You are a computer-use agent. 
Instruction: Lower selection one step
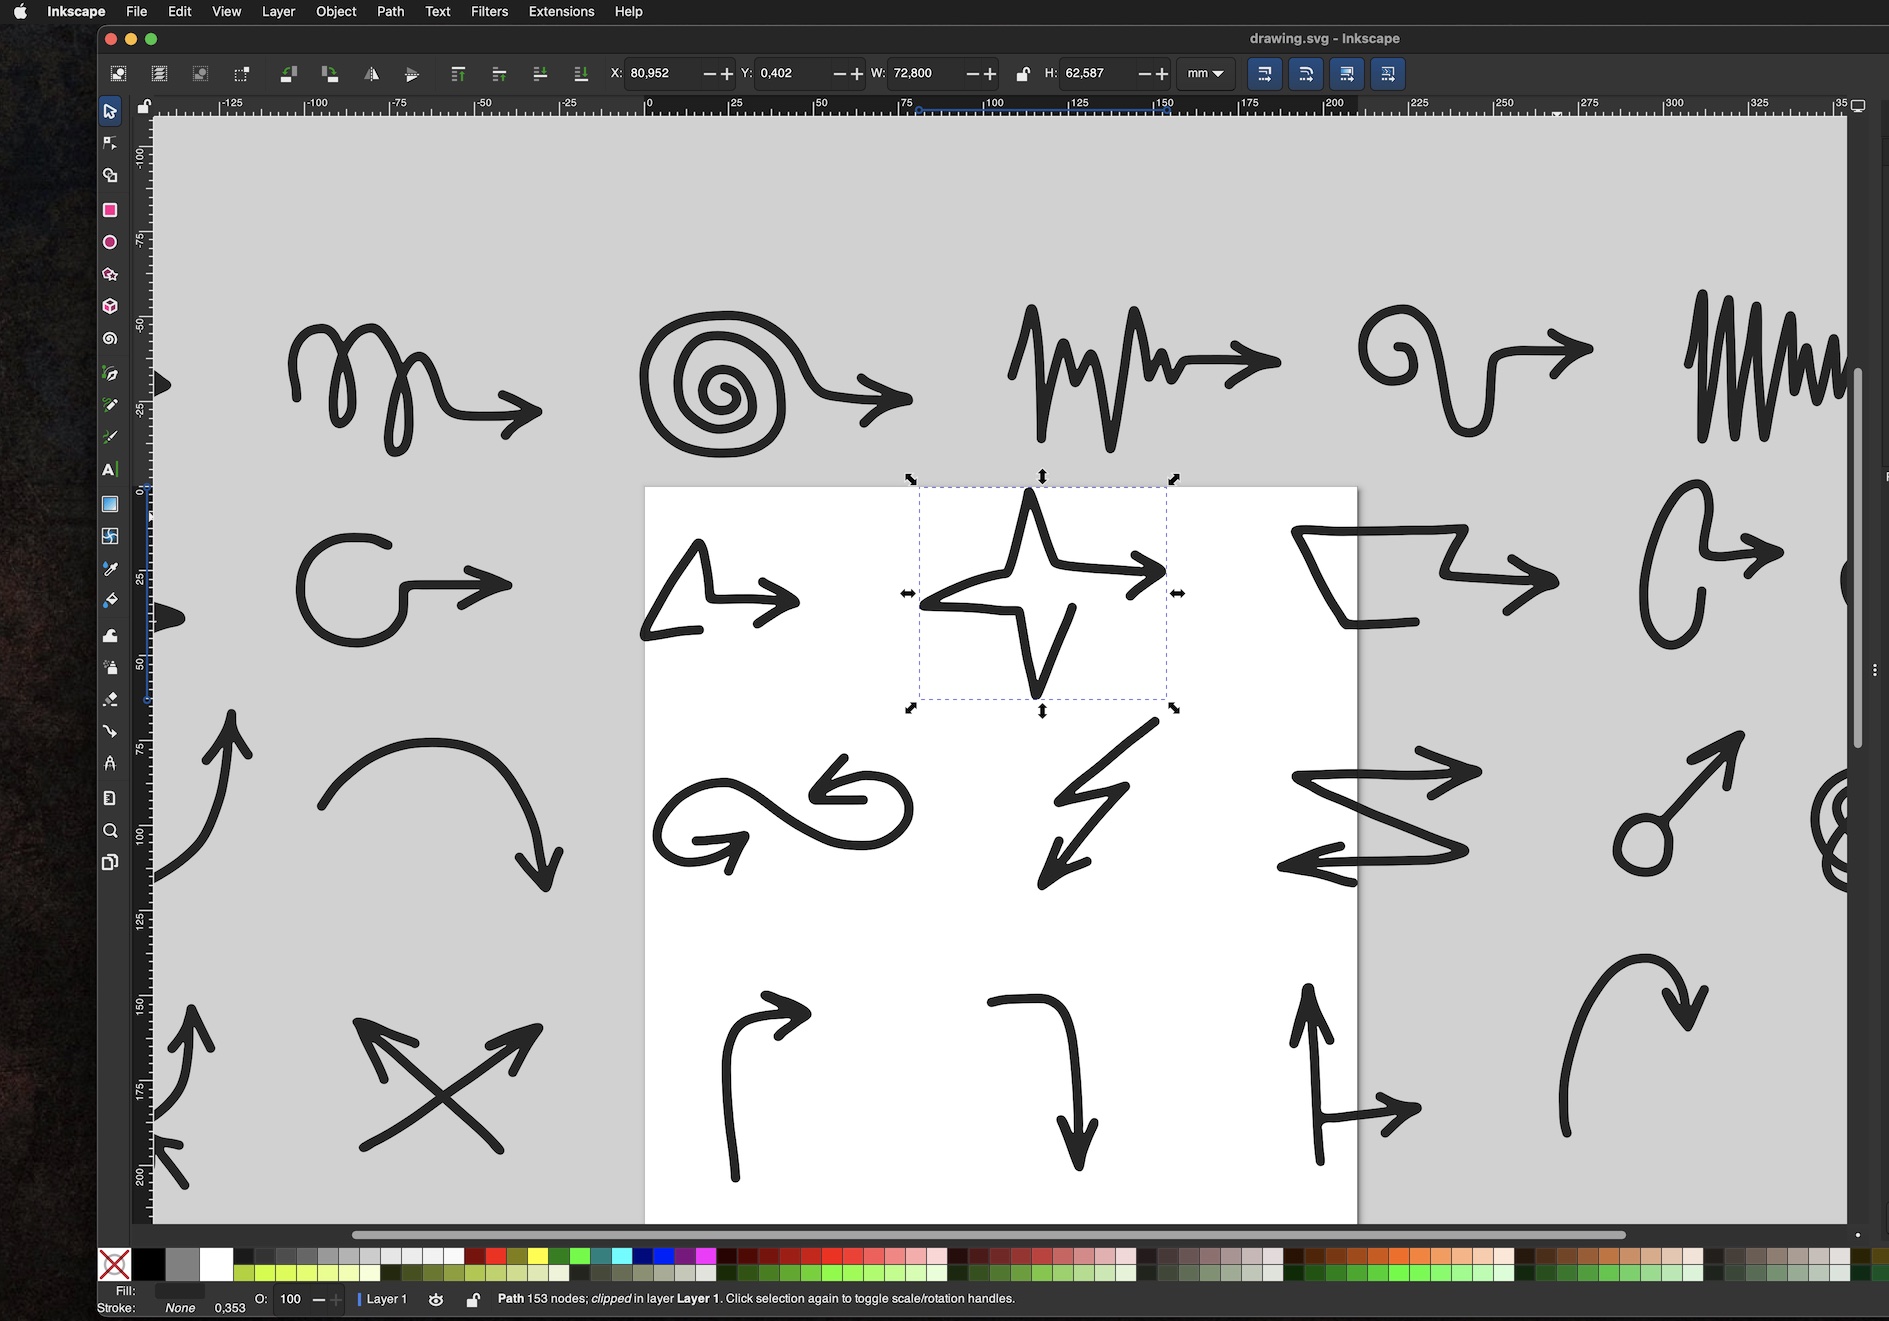tap(540, 74)
